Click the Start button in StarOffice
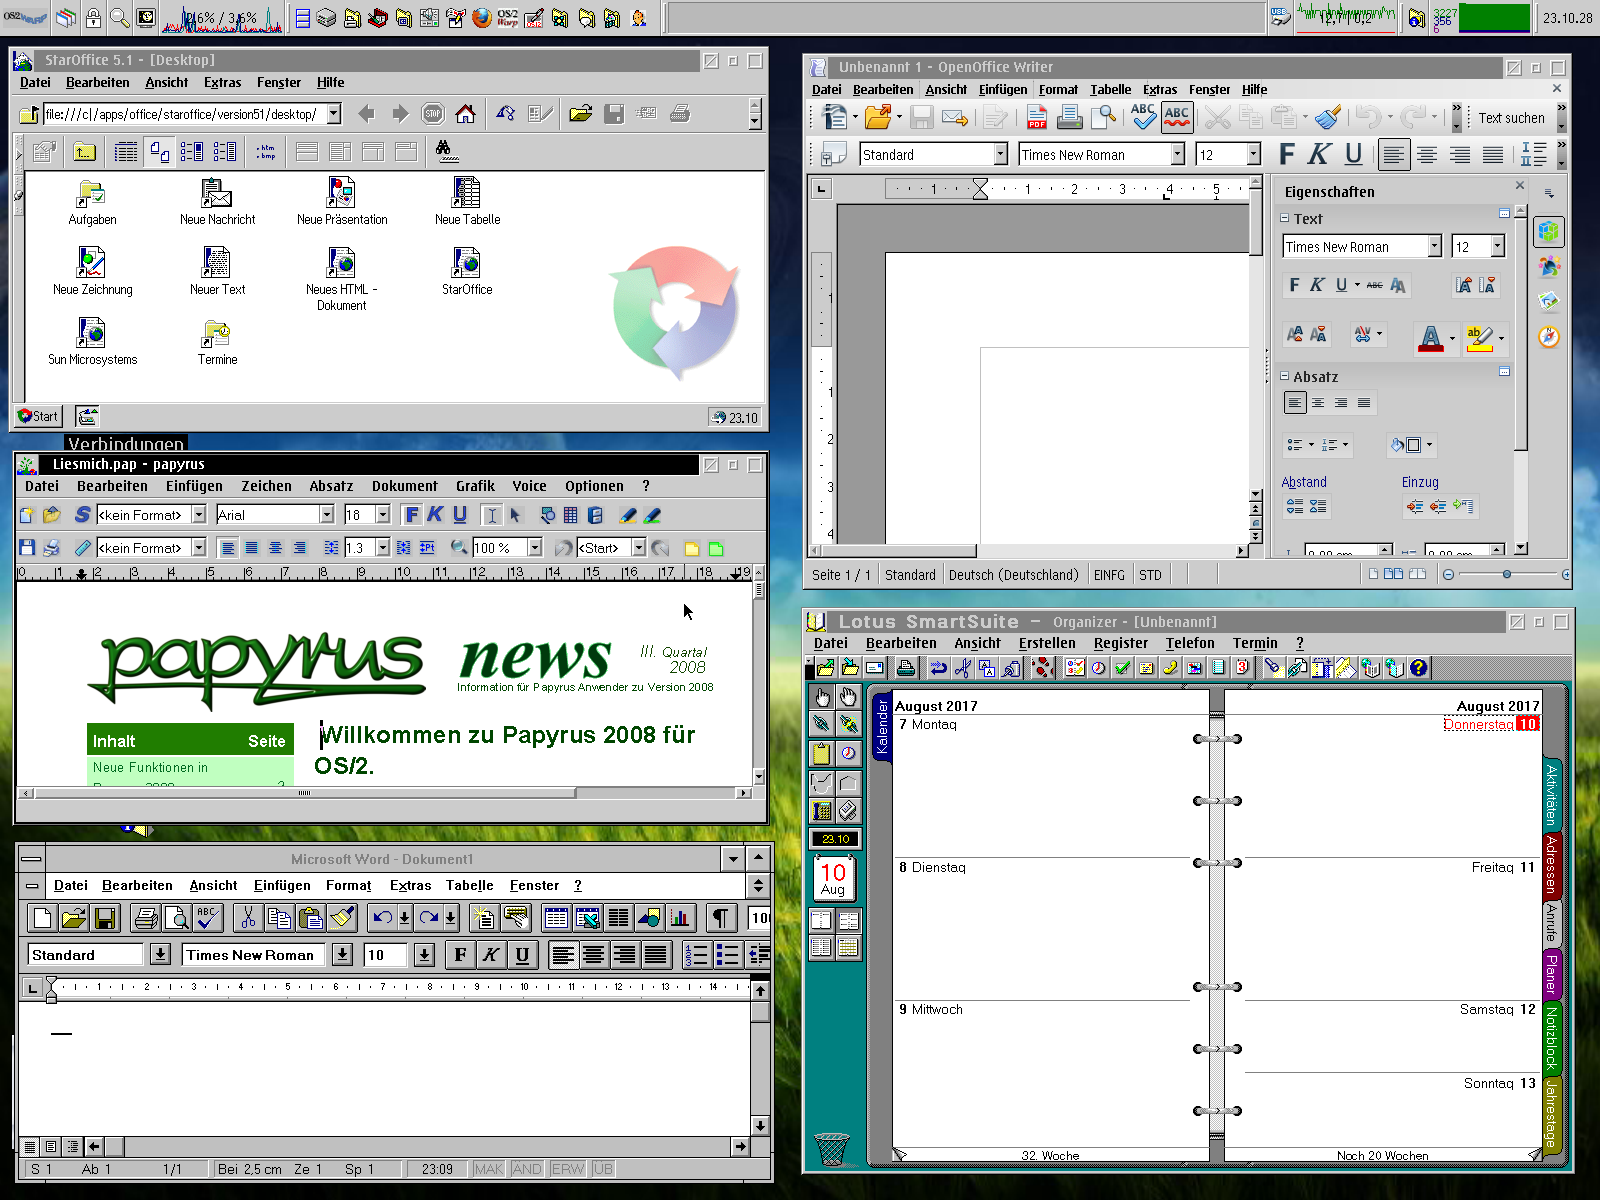The width and height of the screenshot is (1600, 1200). (x=38, y=416)
